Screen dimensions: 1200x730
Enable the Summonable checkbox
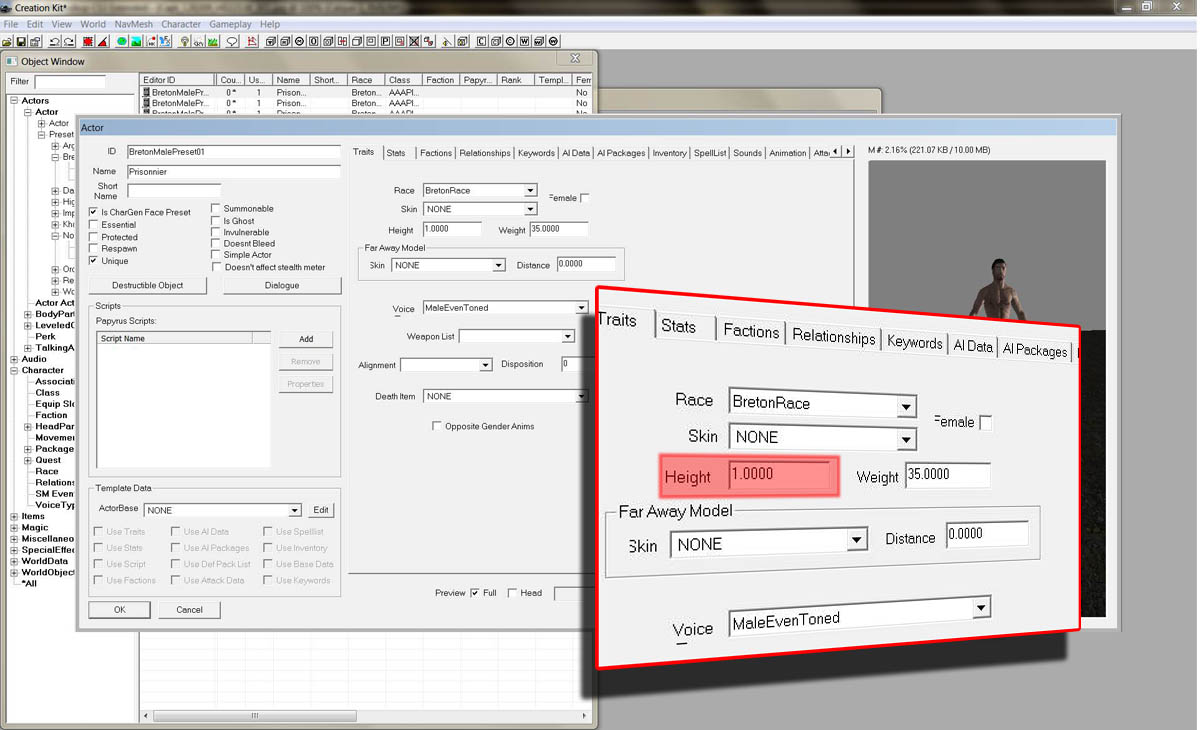pyautogui.click(x=216, y=208)
